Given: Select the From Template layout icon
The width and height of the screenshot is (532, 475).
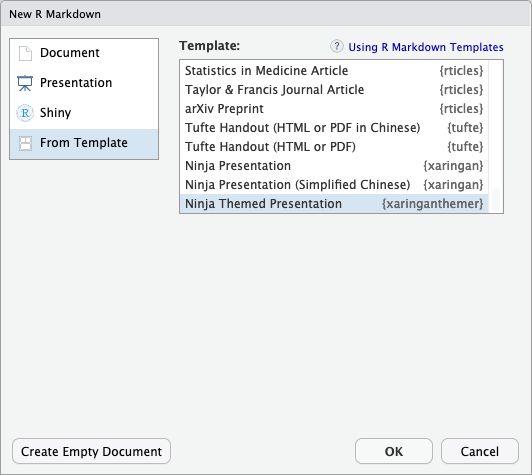Looking at the screenshot, I should point(25,143).
